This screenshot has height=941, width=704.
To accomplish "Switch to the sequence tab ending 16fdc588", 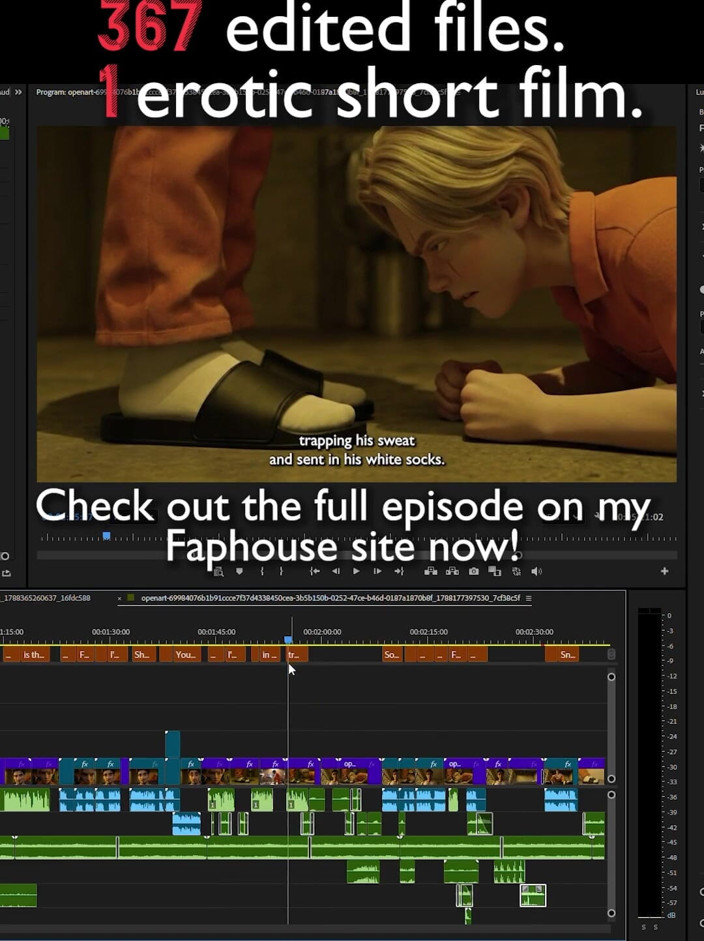I will coord(46,598).
